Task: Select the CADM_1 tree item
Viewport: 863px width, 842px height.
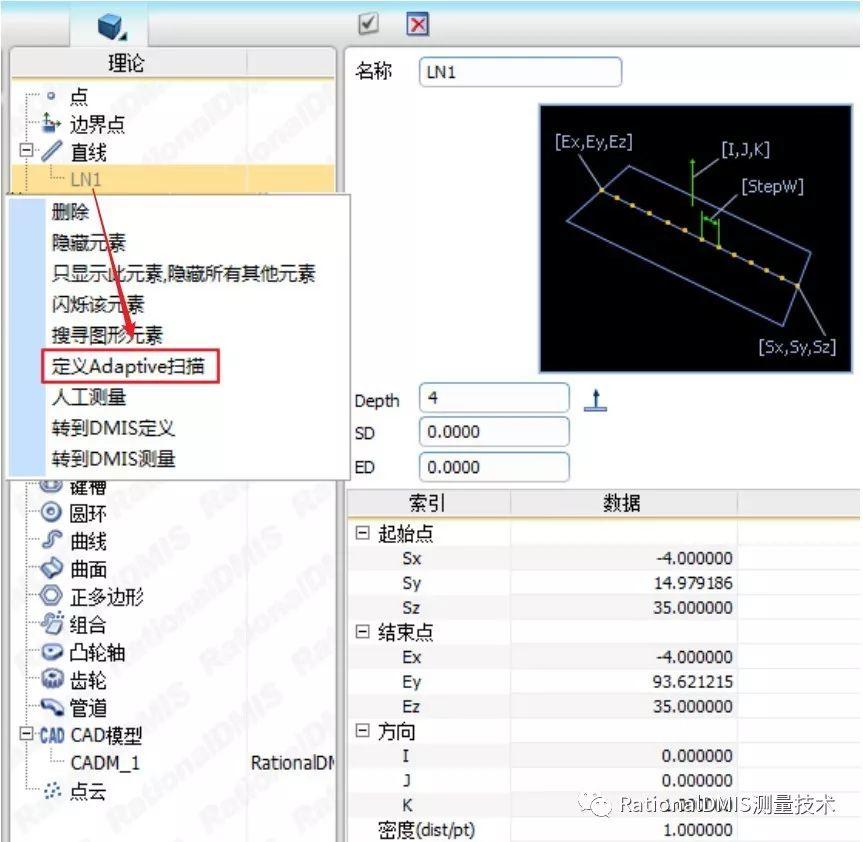Action: pyautogui.click(x=105, y=763)
